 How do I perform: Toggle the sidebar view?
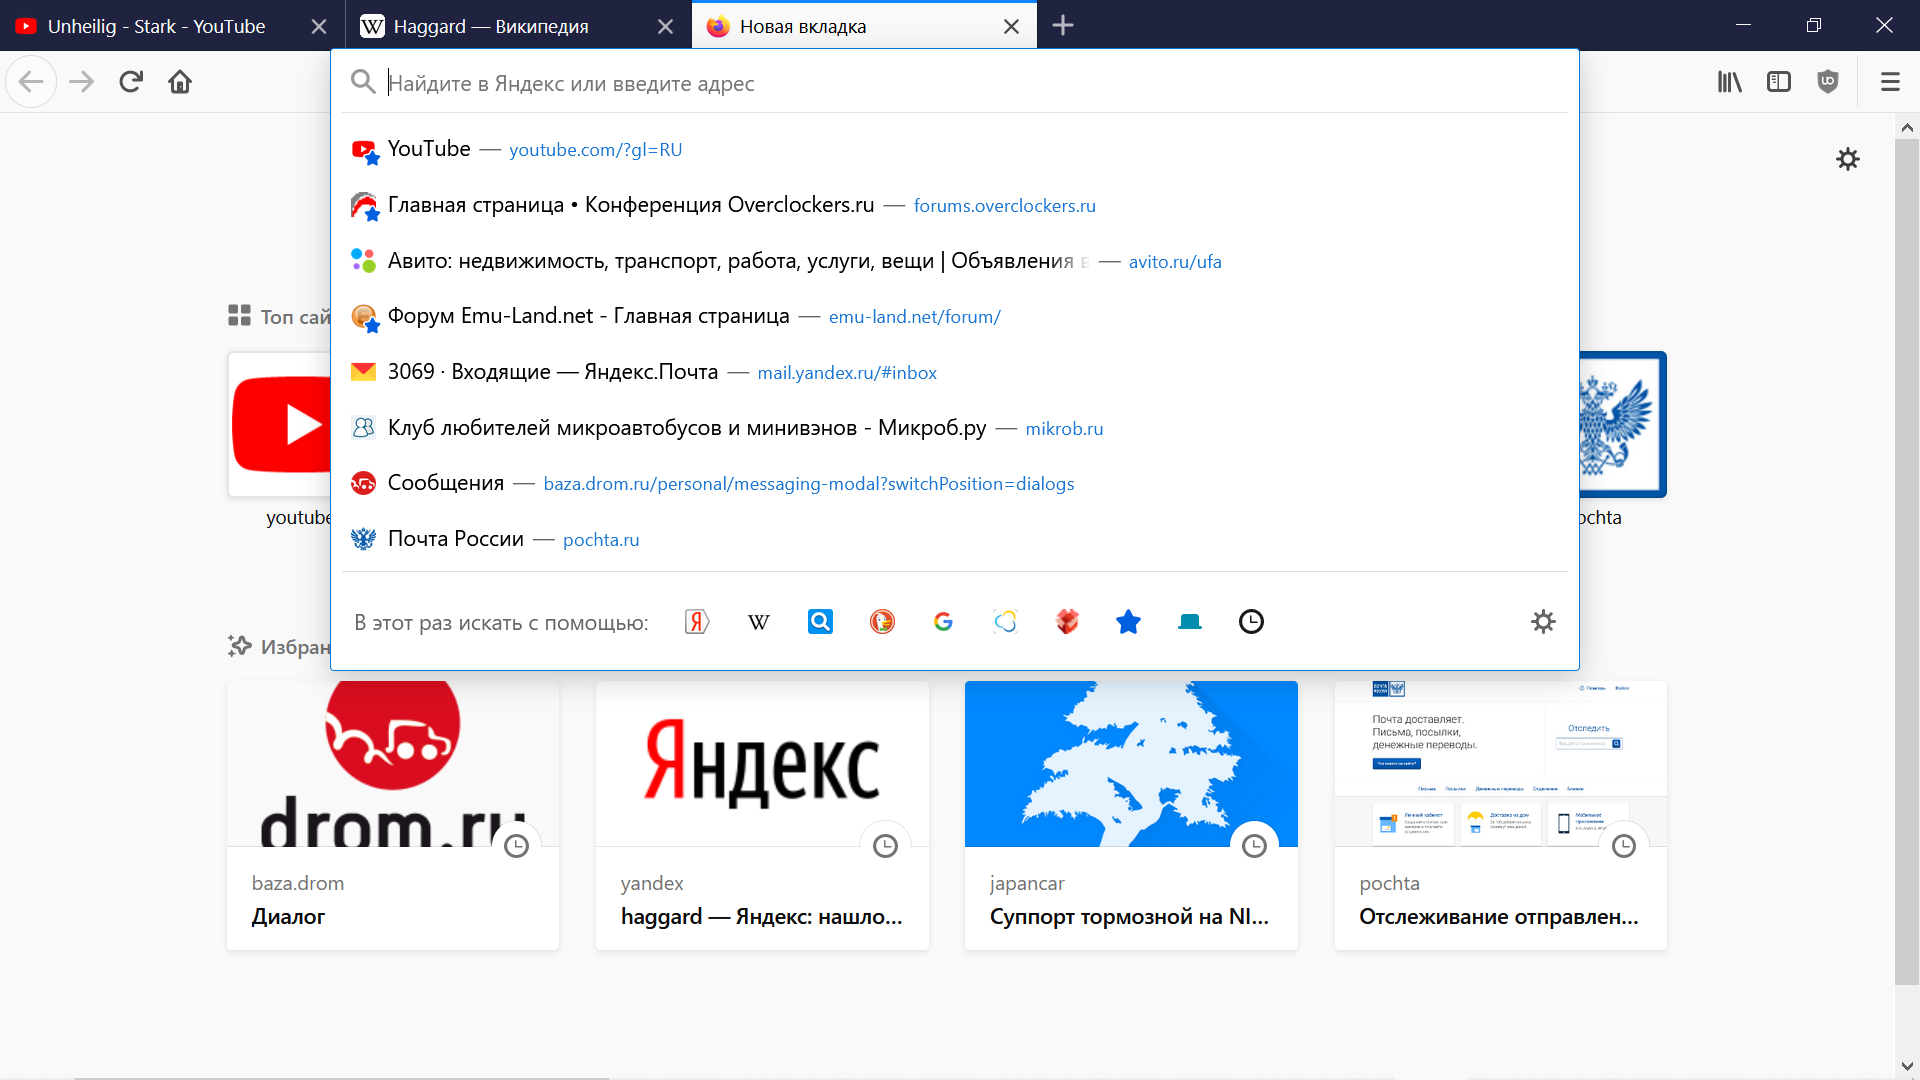coord(1779,82)
